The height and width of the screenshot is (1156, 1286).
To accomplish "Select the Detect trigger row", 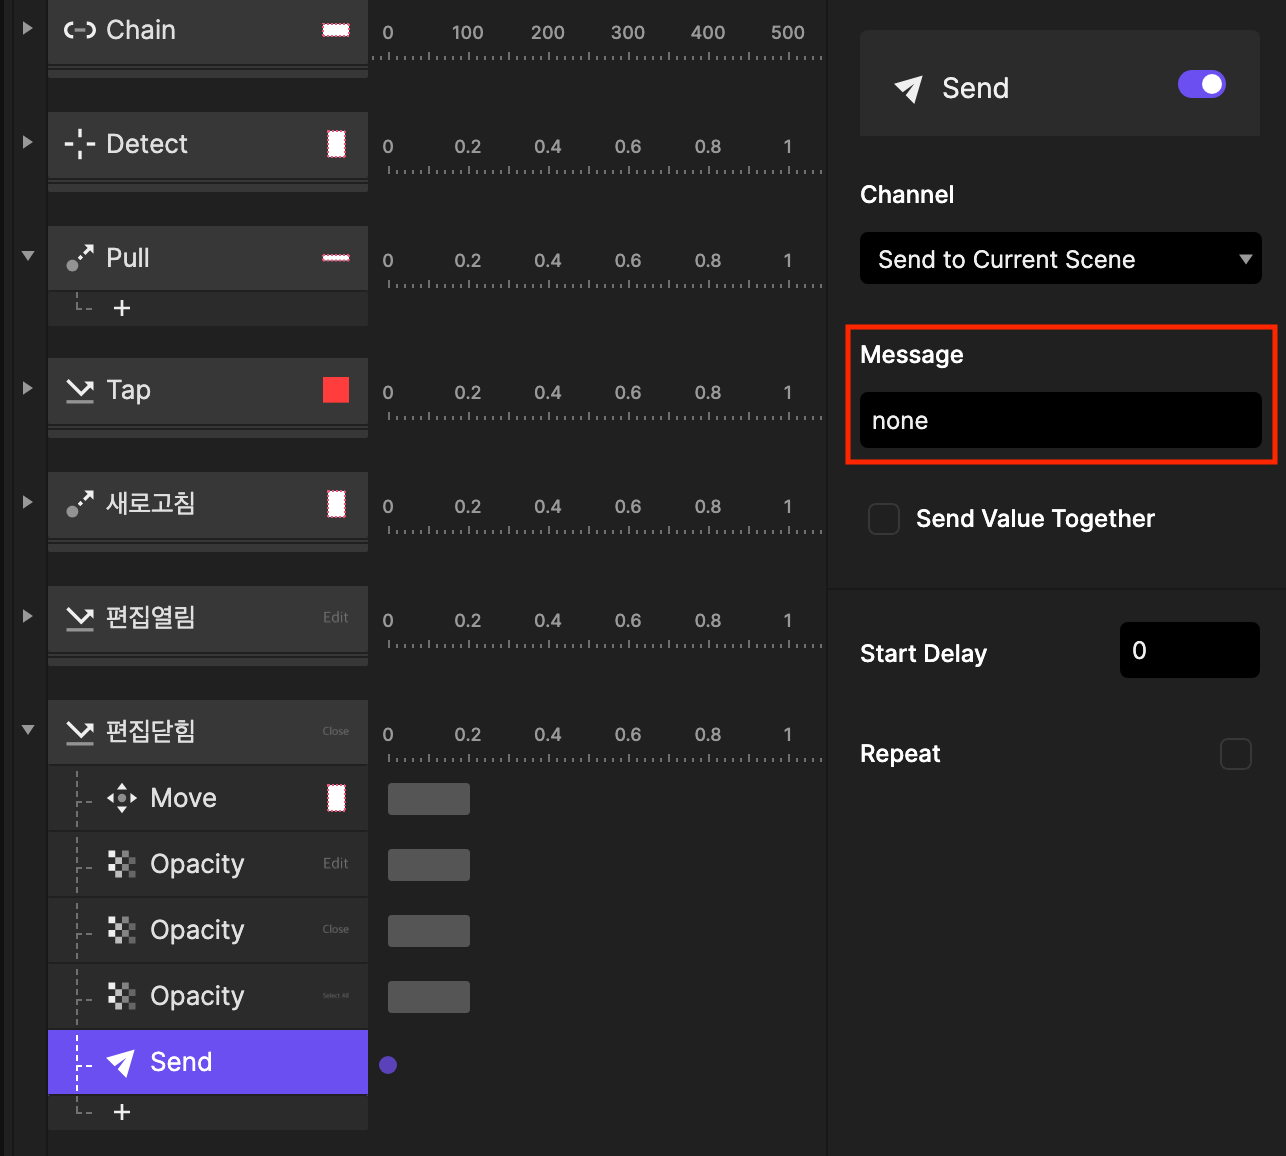I will (208, 145).
